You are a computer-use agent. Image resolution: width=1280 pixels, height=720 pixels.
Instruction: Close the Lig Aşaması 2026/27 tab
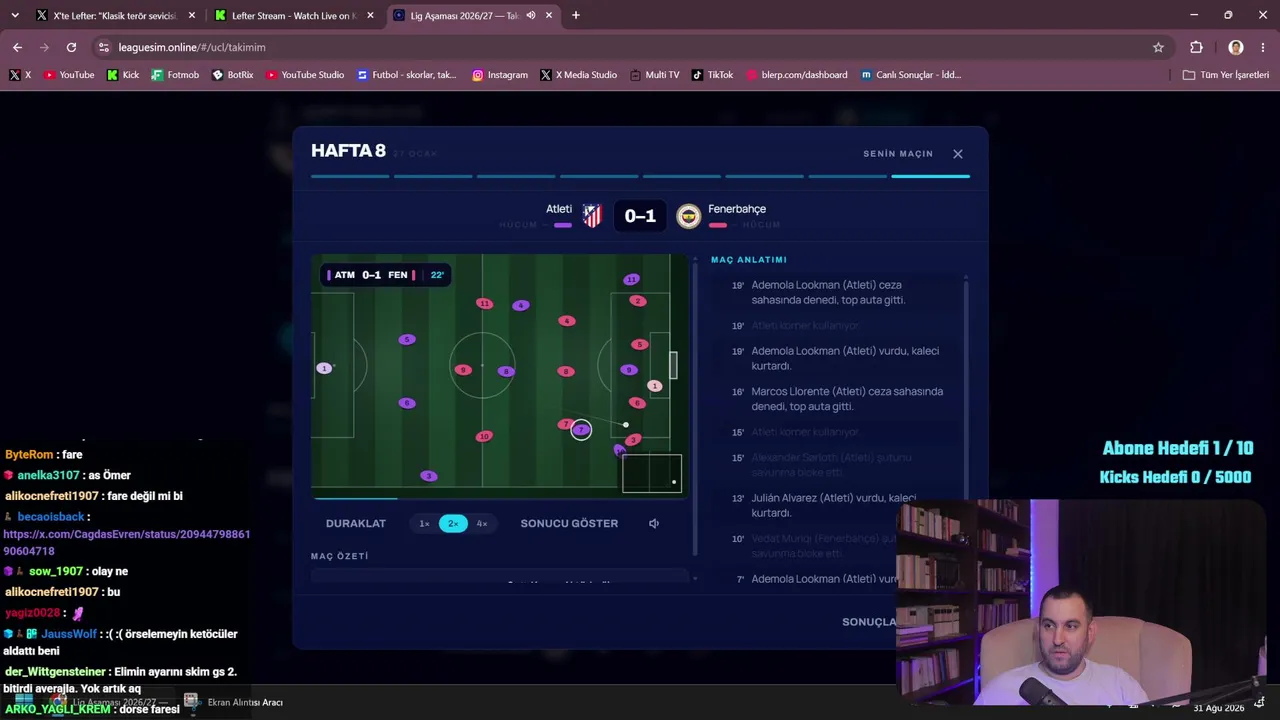tap(550, 16)
